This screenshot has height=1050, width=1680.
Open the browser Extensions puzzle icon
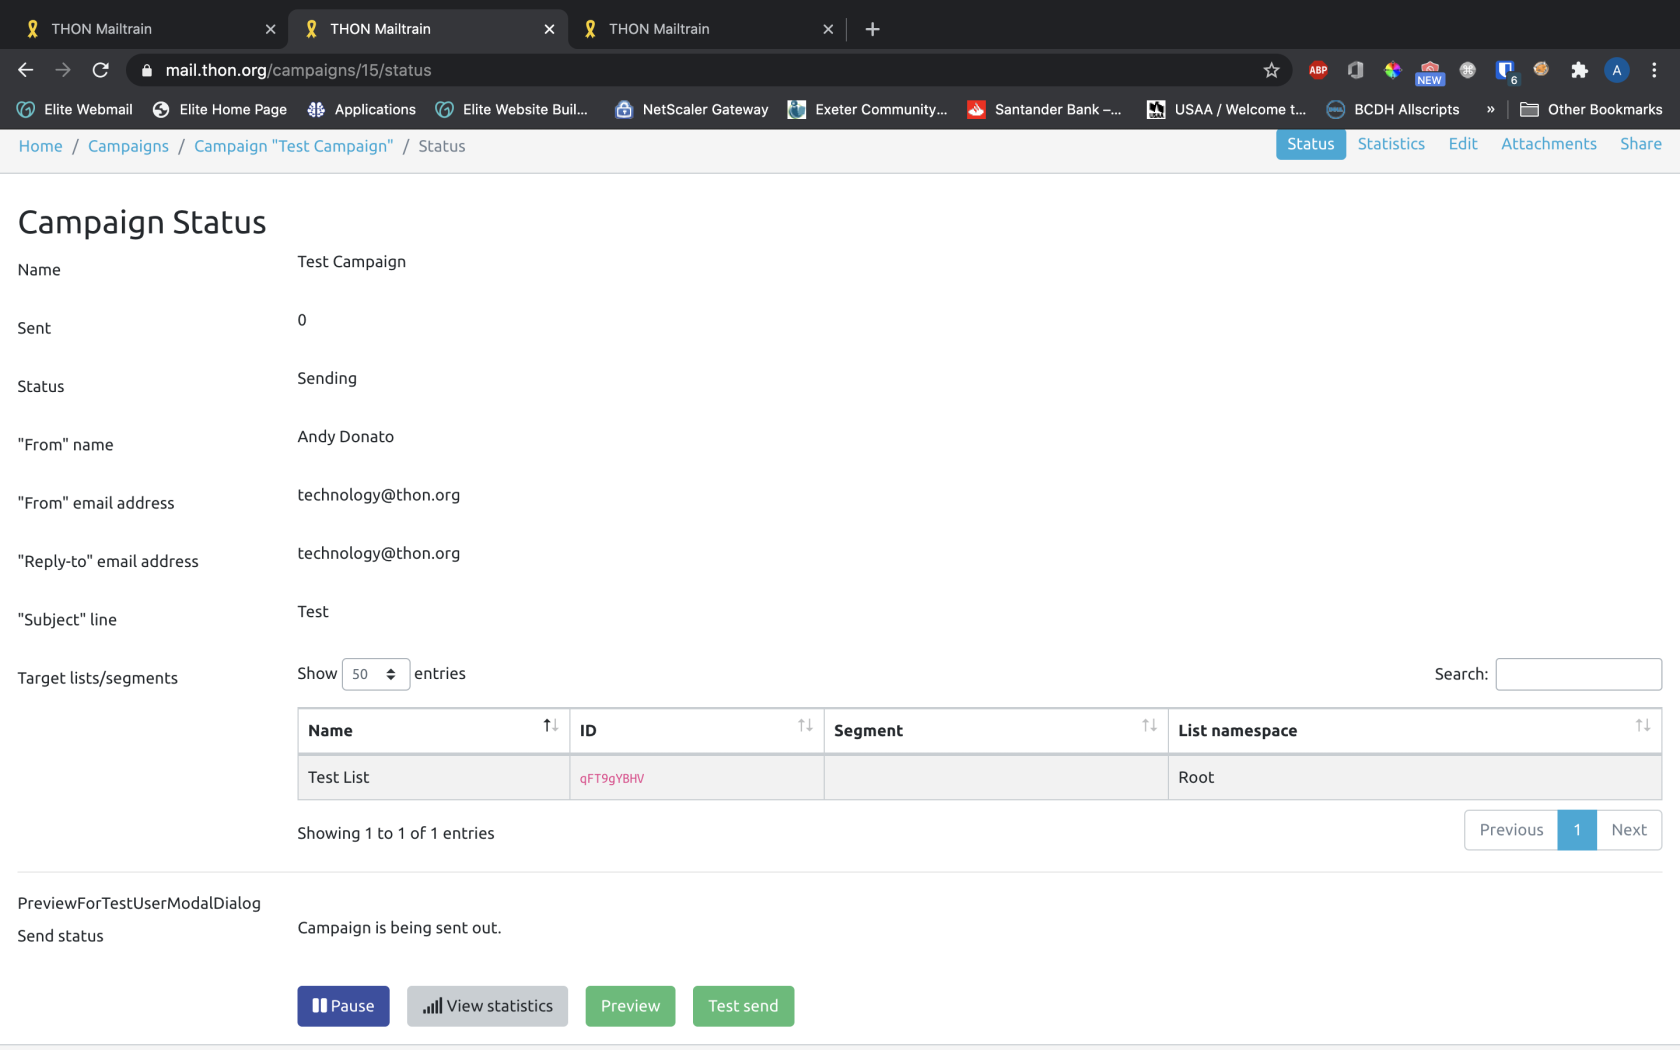pyautogui.click(x=1579, y=70)
